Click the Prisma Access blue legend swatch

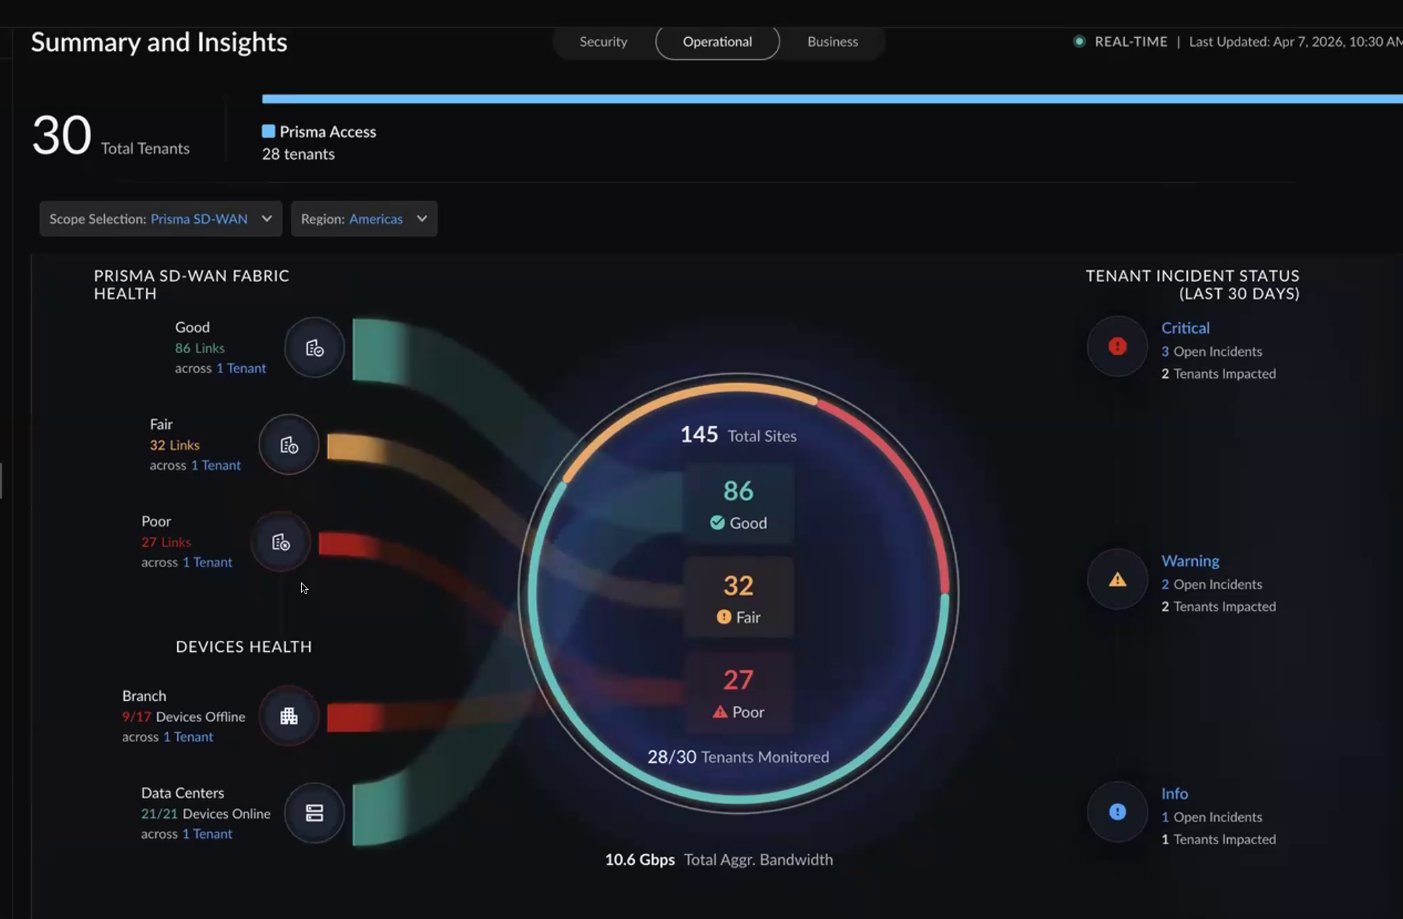pyautogui.click(x=268, y=131)
